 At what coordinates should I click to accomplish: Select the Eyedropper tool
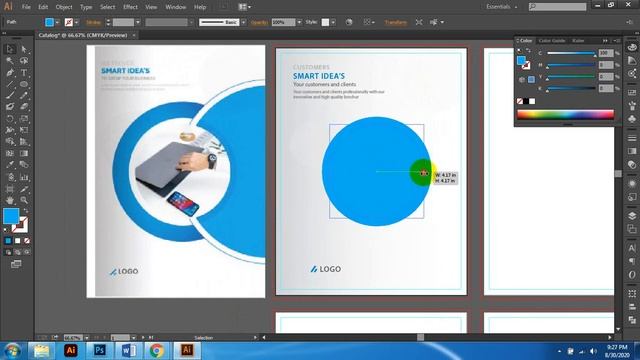(10, 165)
